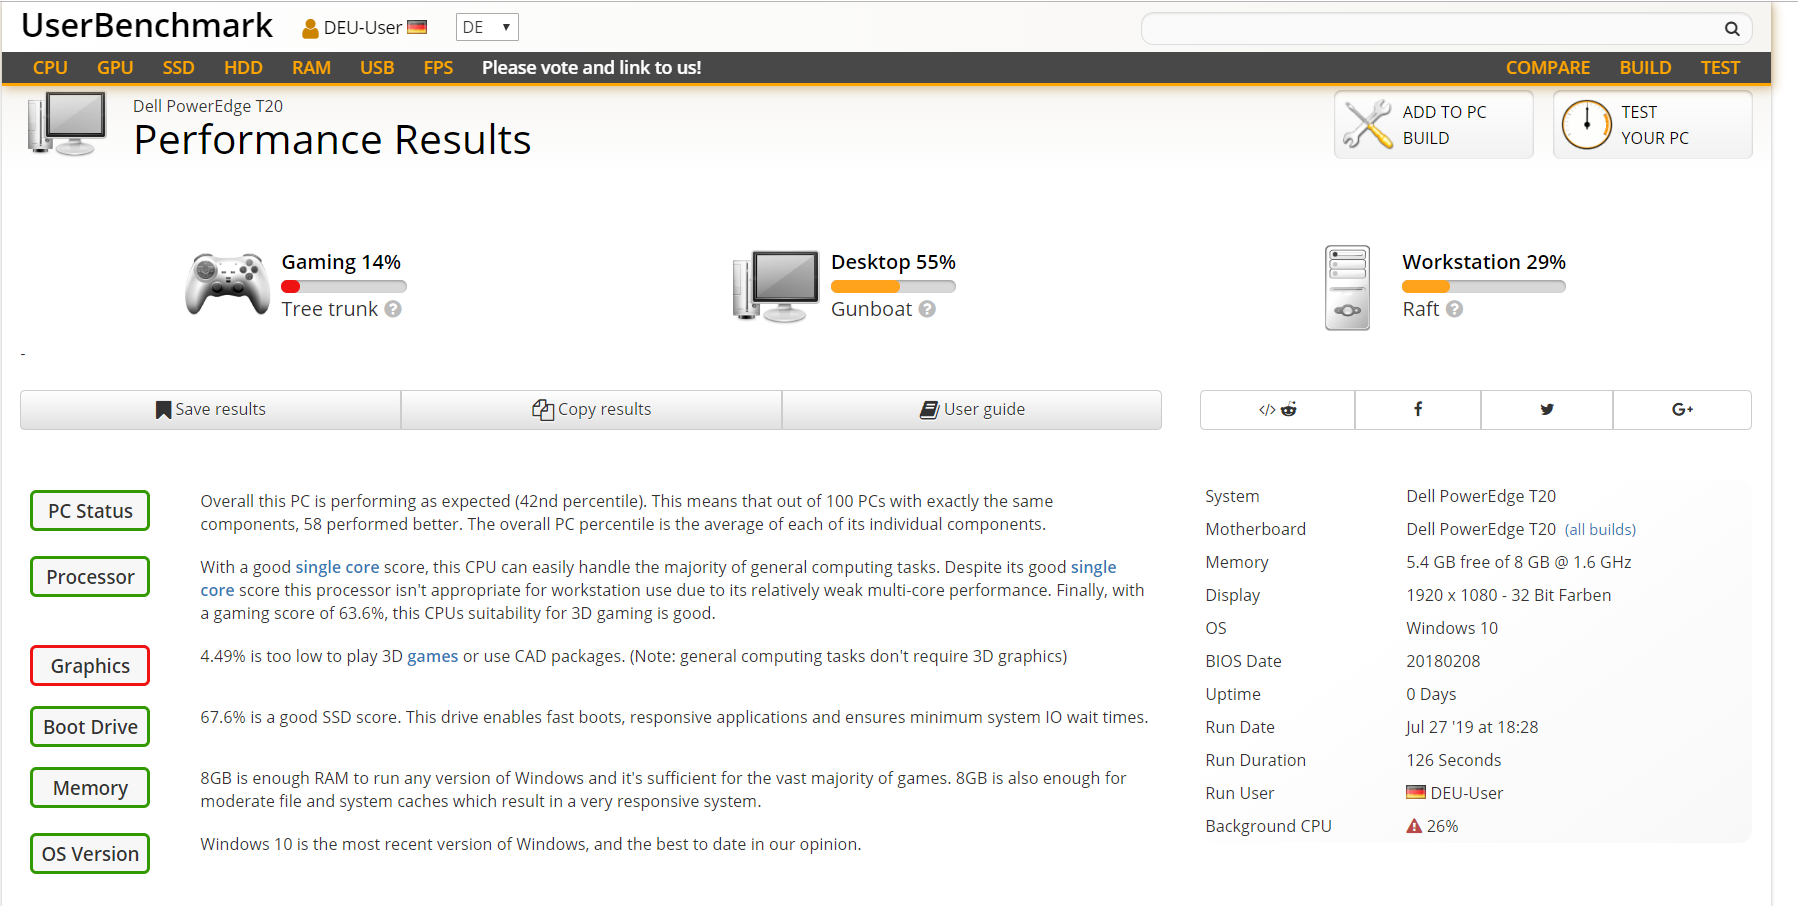1798x906 pixels.
Task: Click the help icon next to Raft
Action: click(x=1454, y=309)
